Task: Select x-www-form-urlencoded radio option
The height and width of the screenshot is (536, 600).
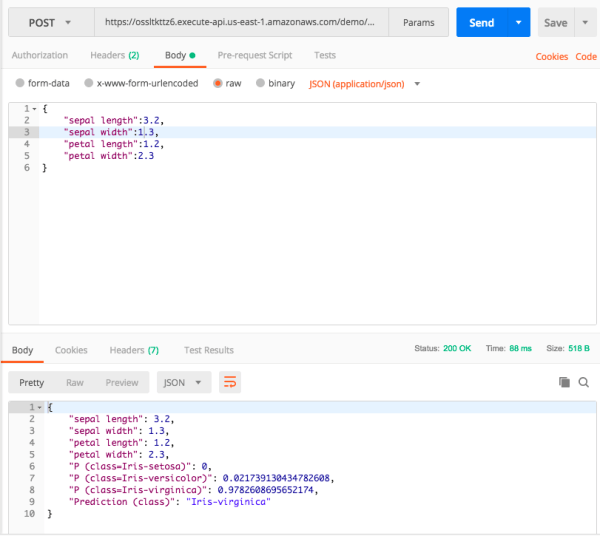Action: (x=88, y=83)
